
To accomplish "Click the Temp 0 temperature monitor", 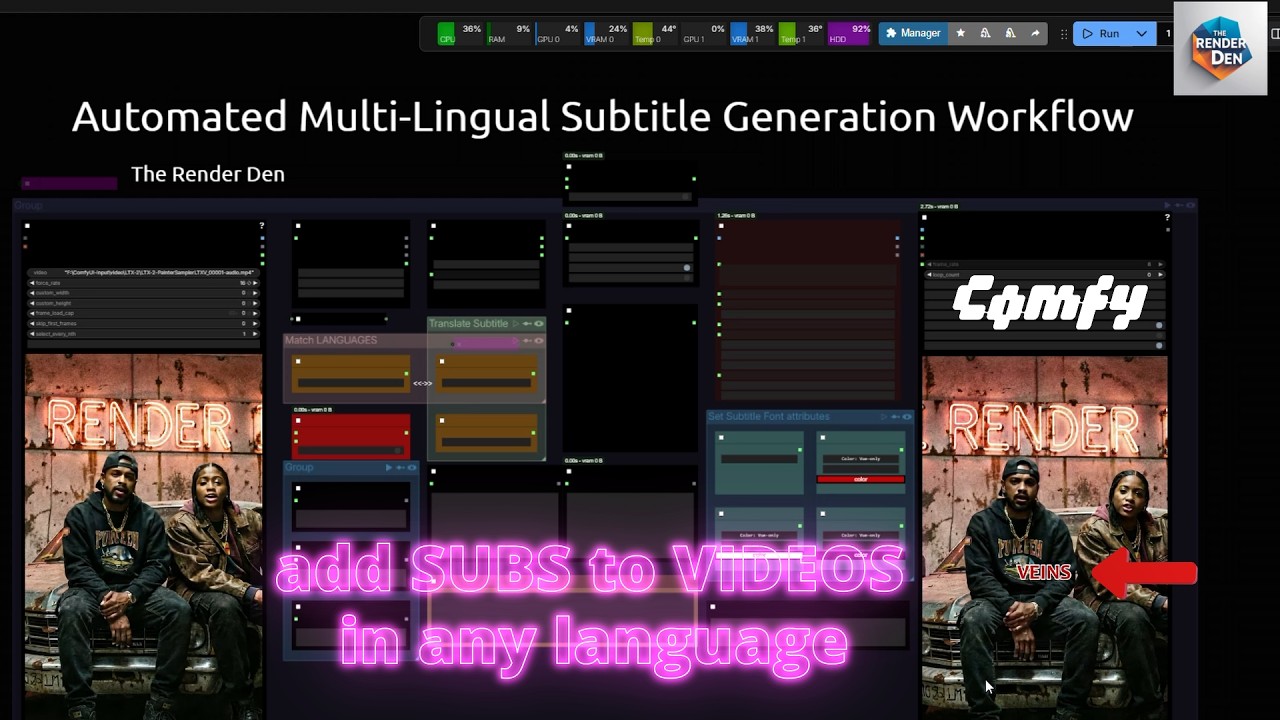I will coord(655,34).
